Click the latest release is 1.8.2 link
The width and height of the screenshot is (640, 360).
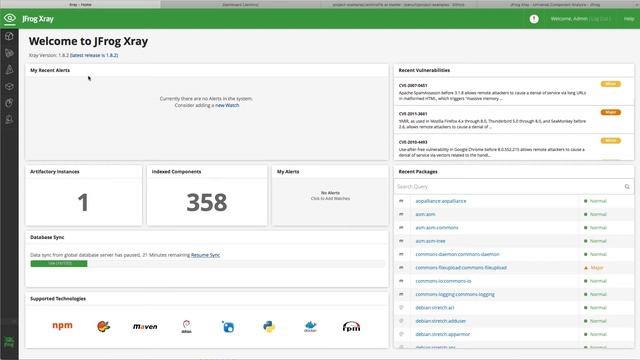(x=94, y=55)
